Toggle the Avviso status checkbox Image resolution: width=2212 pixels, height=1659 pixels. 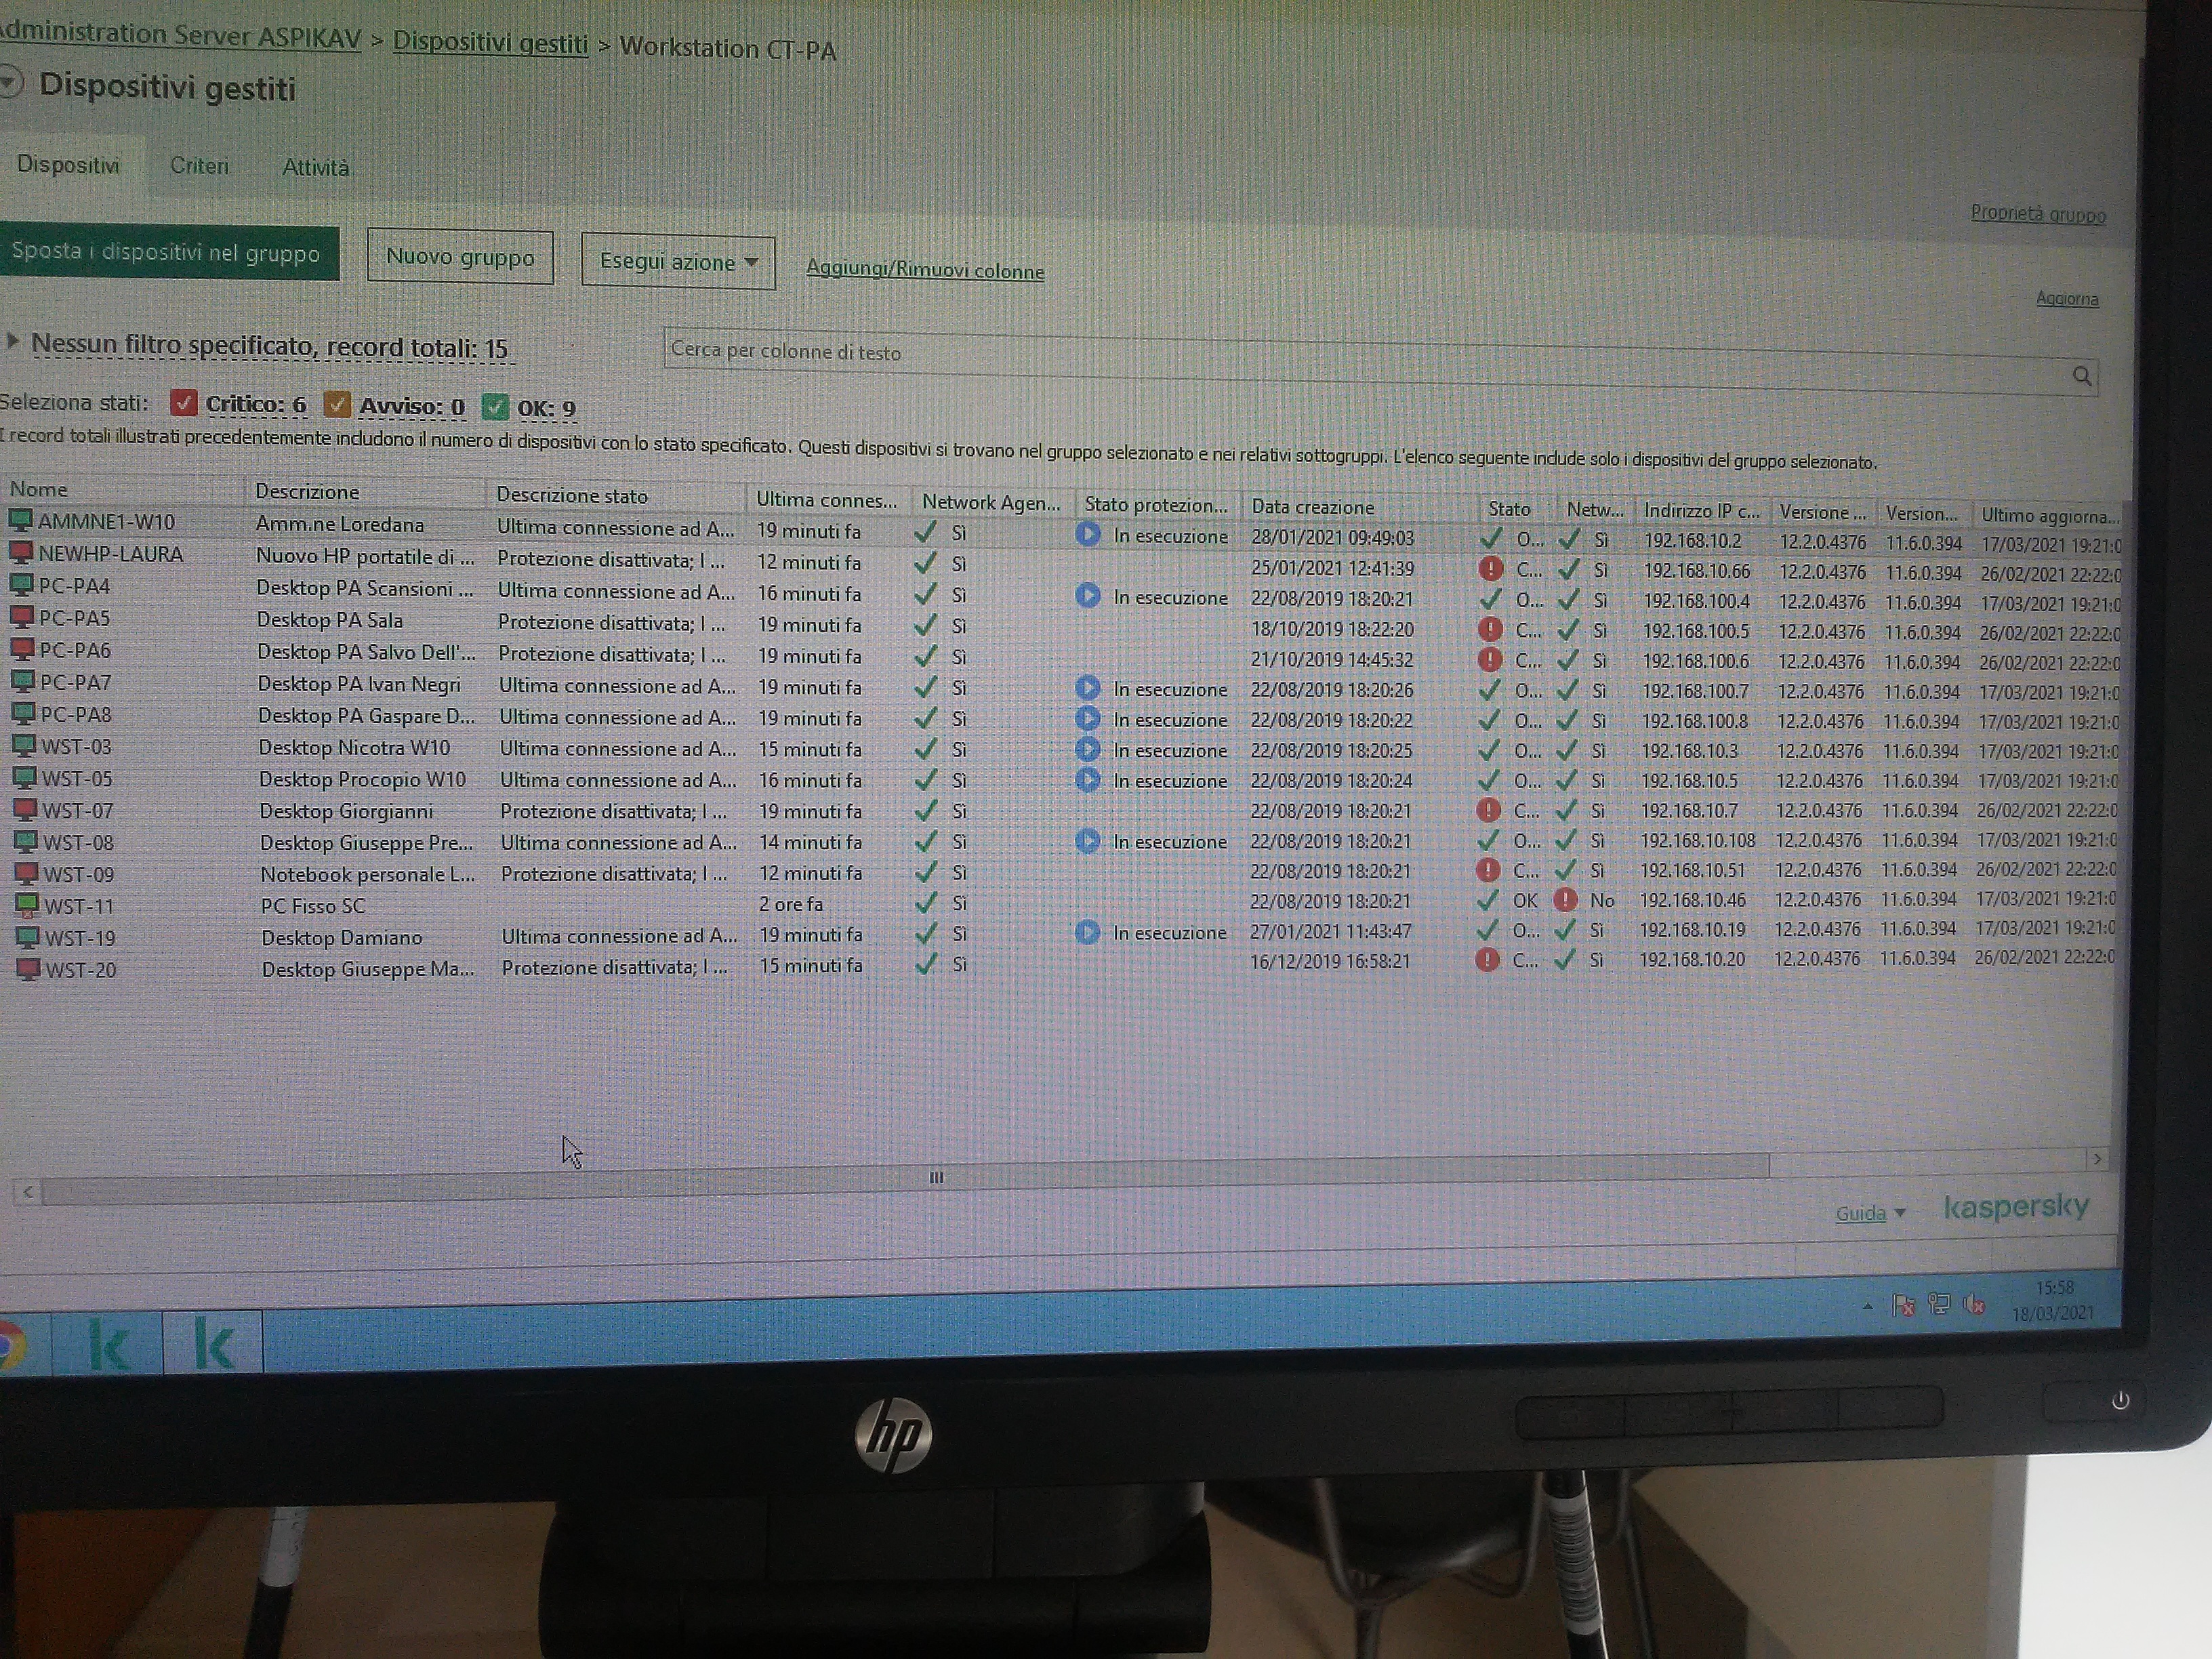point(337,405)
